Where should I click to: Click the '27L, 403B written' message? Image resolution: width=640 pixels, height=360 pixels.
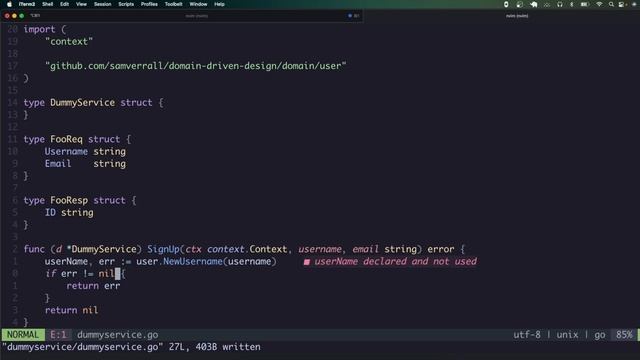click(215, 347)
